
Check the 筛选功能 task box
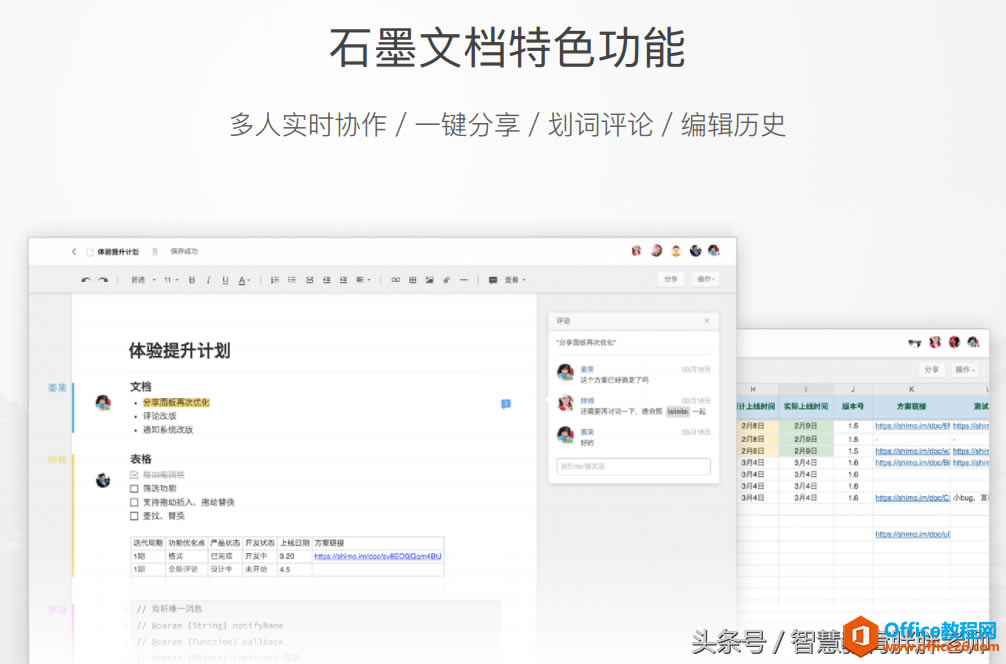click(x=134, y=488)
